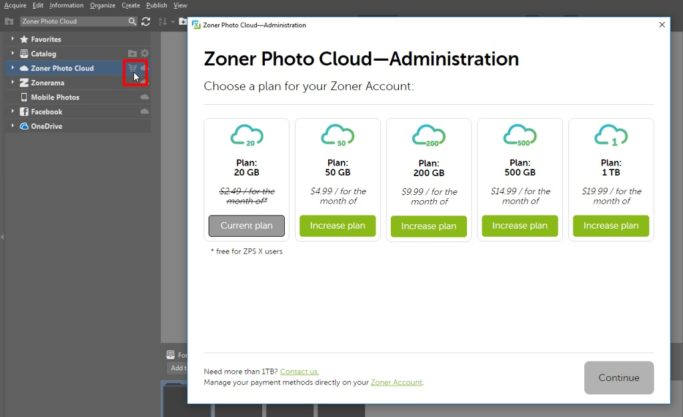683x417 pixels.
Task: Expand the Favorites tree node
Action: (12, 39)
